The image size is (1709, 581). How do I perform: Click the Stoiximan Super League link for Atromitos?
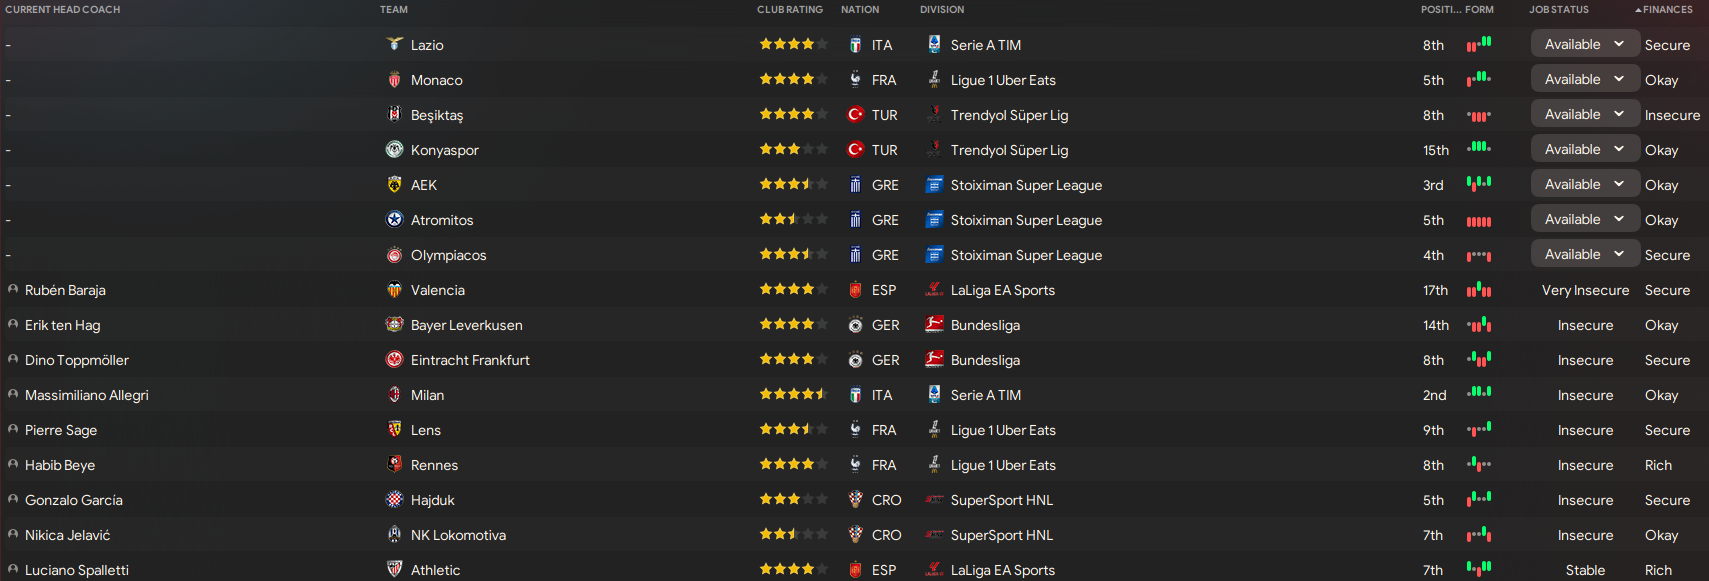(x=1026, y=220)
